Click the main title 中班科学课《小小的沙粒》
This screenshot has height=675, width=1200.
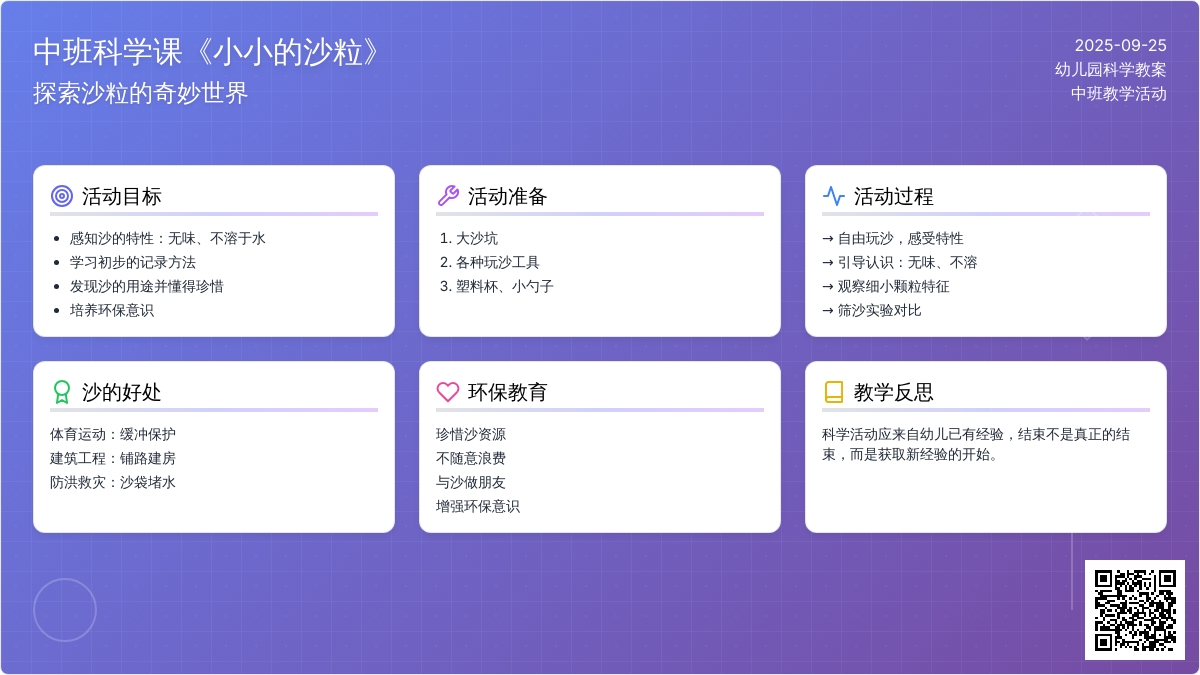208,52
